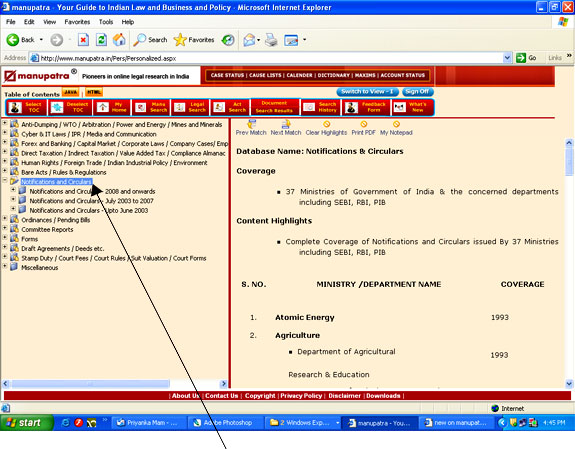Expand Bare Acts / Rules & Regulations node
The height and width of the screenshot is (449, 575).
click(5, 171)
